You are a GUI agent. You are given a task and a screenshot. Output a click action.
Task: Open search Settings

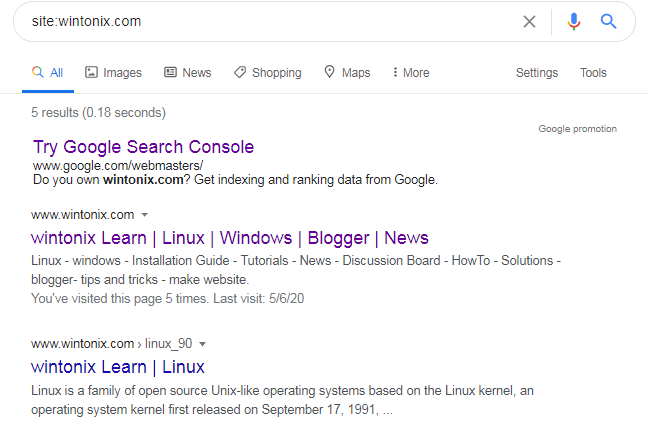pyautogui.click(x=537, y=73)
